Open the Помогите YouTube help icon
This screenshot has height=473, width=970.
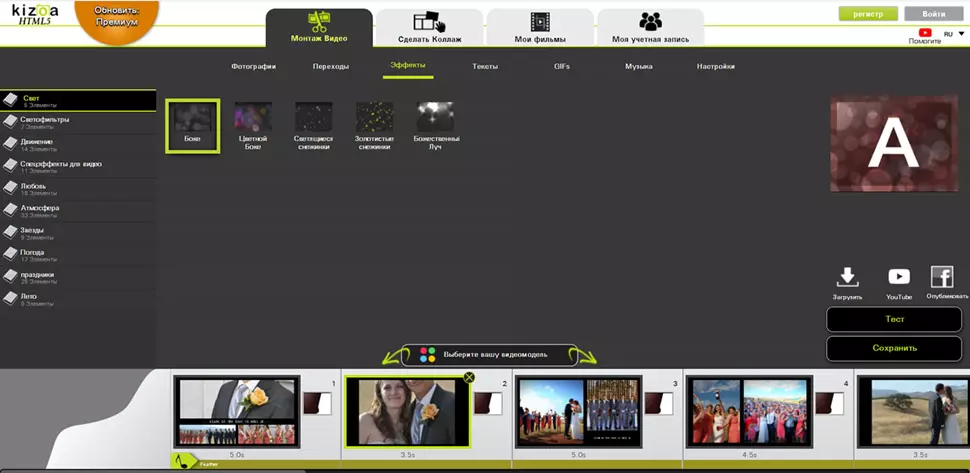(925, 33)
